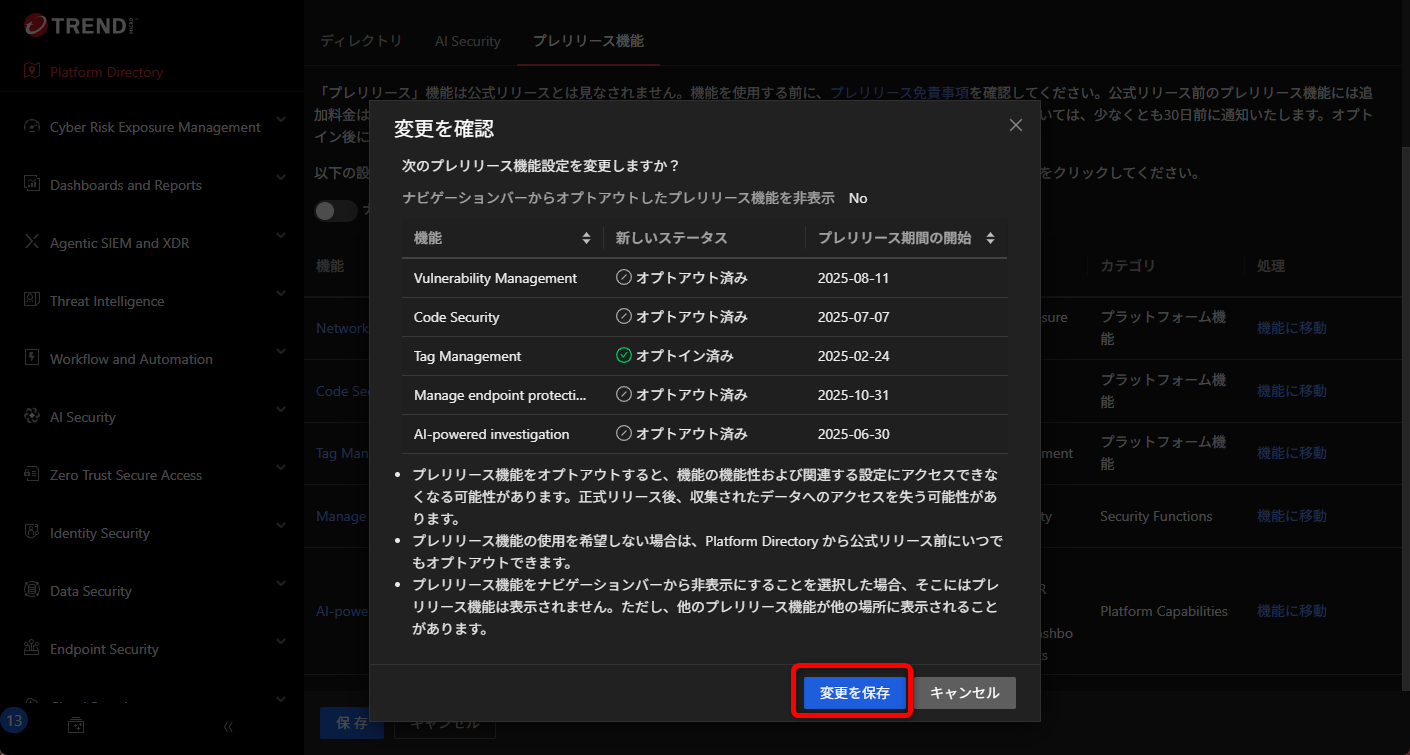Collapse the sidebar with the chevron
This screenshot has height=755, width=1410.
[228, 727]
